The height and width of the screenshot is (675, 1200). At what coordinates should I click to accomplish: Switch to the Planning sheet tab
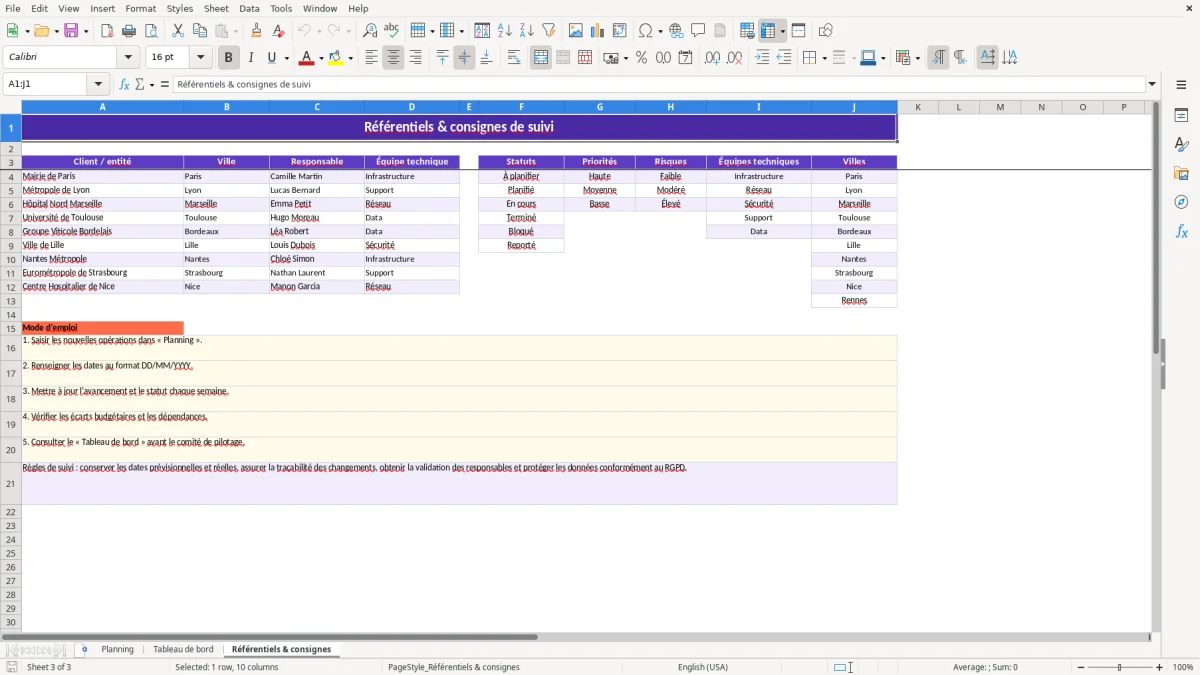[x=117, y=649]
